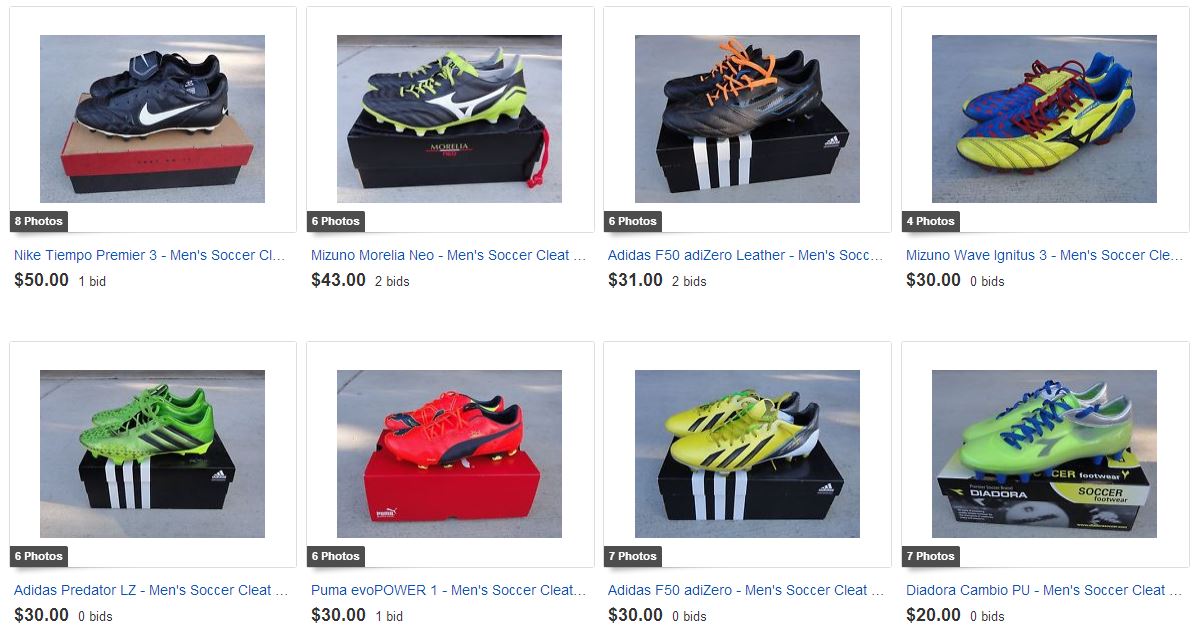View the Adidas F50 adiZero Leather photo
The height and width of the screenshot is (635, 1197).
(747, 119)
